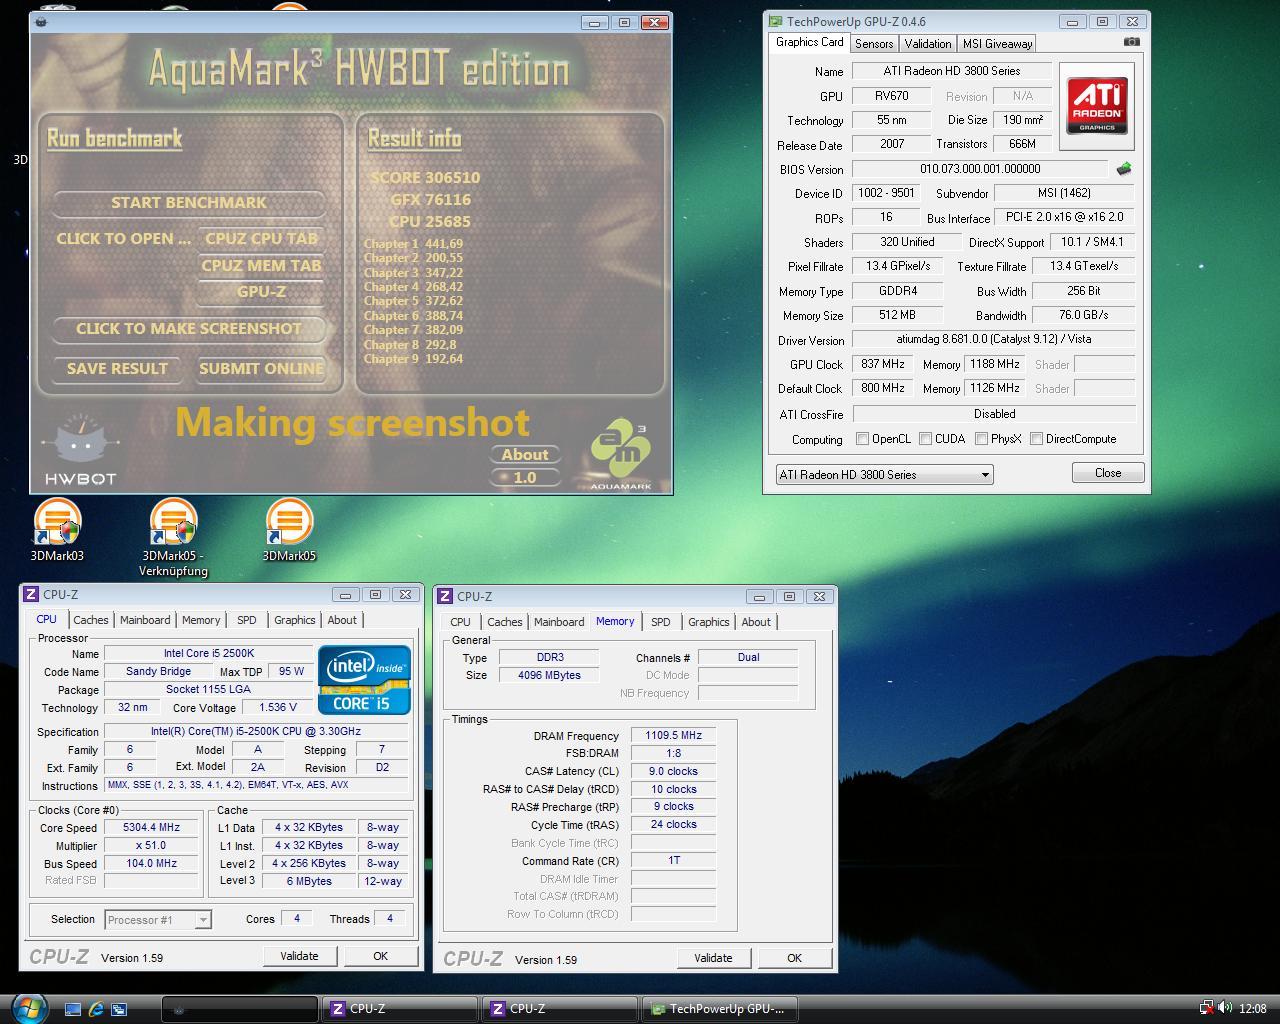Select the Graphics Card tab in GPU-Z
The image size is (1280, 1024).
tap(810, 42)
